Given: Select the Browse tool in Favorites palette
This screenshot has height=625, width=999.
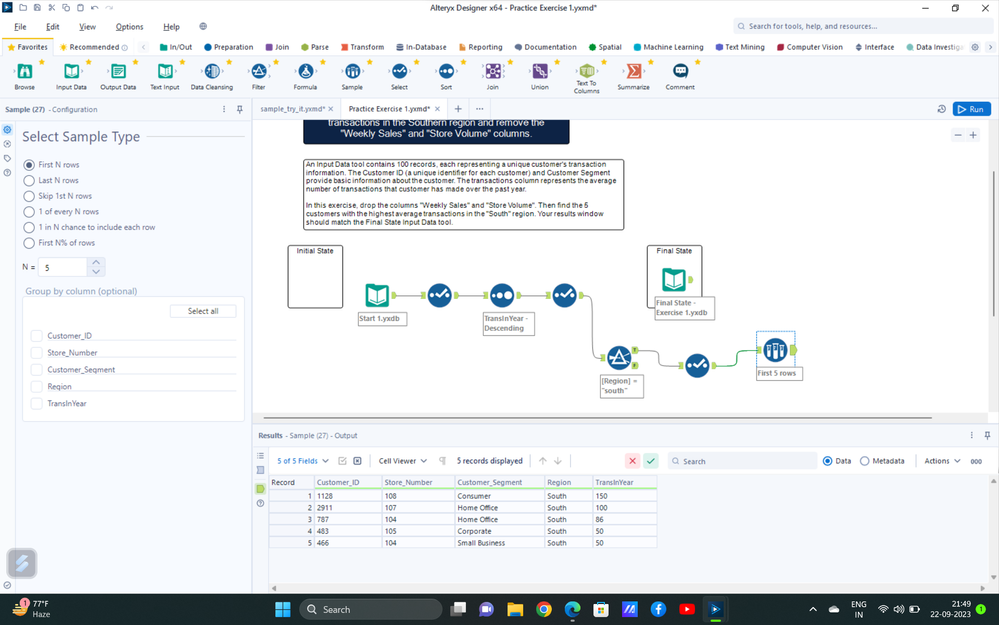Looking at the screenshot, I should [x=25, y=71].
